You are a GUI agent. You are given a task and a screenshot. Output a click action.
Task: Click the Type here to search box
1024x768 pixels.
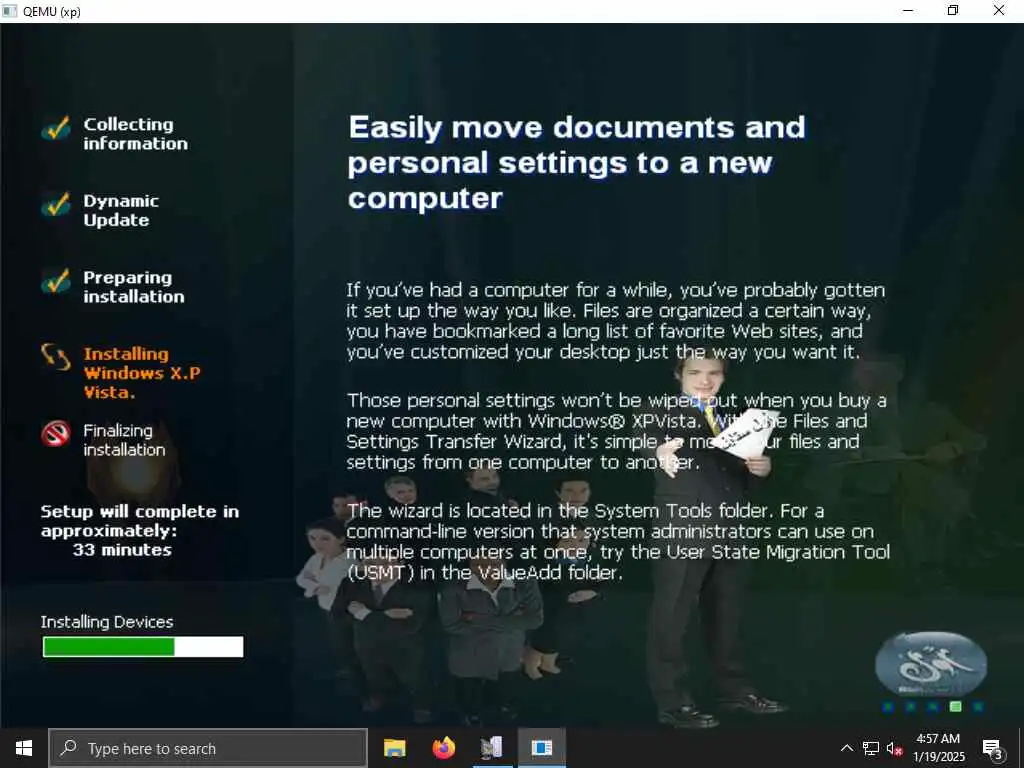(x=208, y=748)
